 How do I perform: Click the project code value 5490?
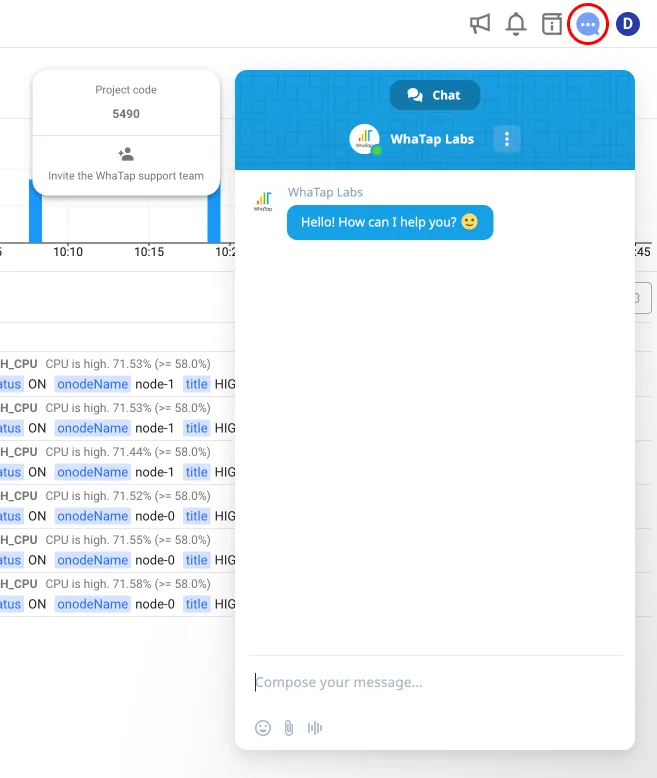(x=126, y=114)
